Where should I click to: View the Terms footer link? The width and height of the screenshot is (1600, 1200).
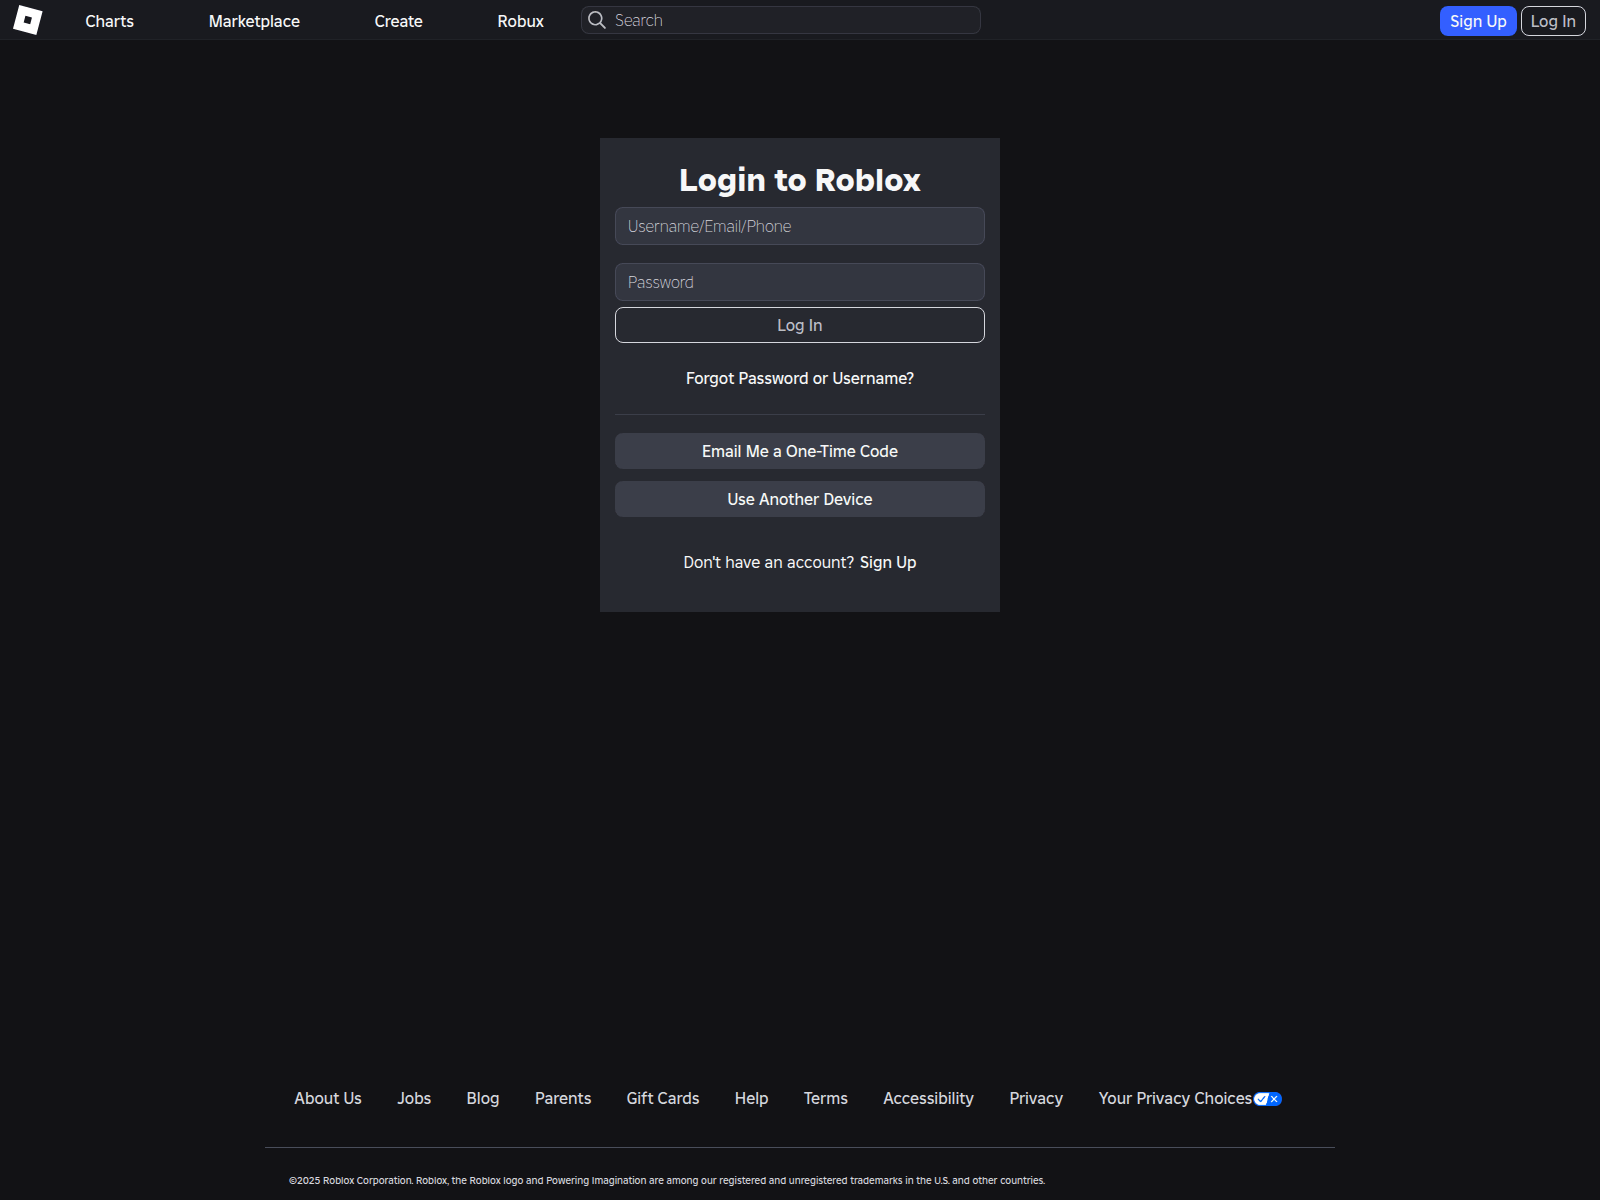(x=826, y=1098)
